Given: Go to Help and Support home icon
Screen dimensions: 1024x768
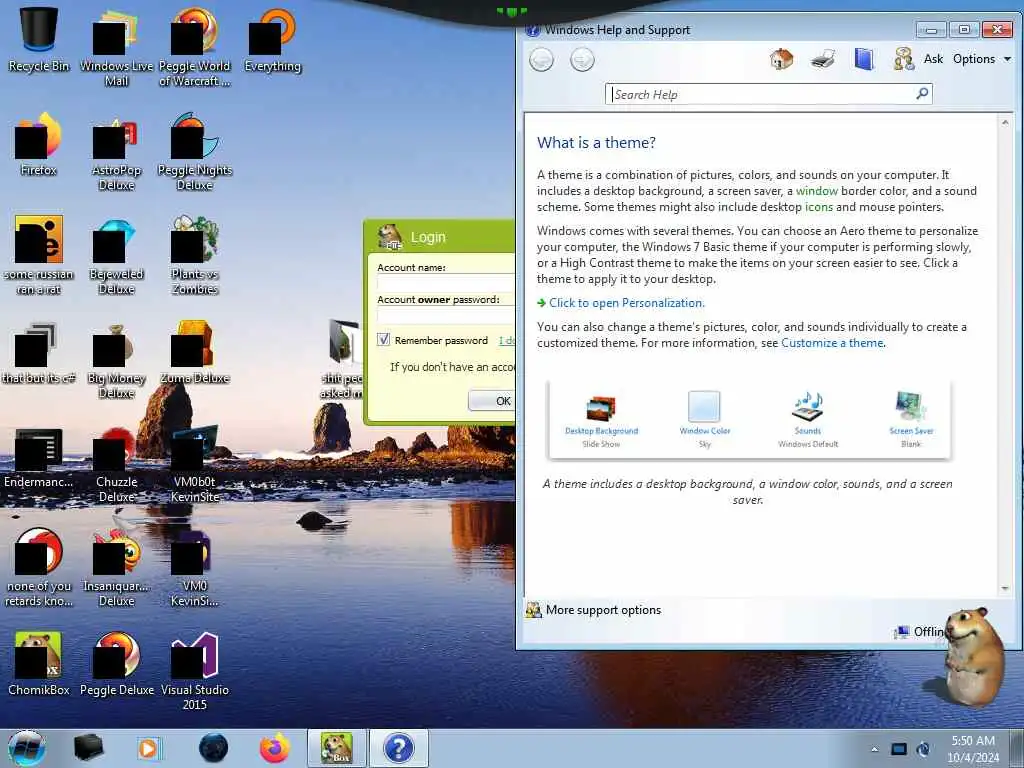Looking at the screenshot, I should coord(781,59).
